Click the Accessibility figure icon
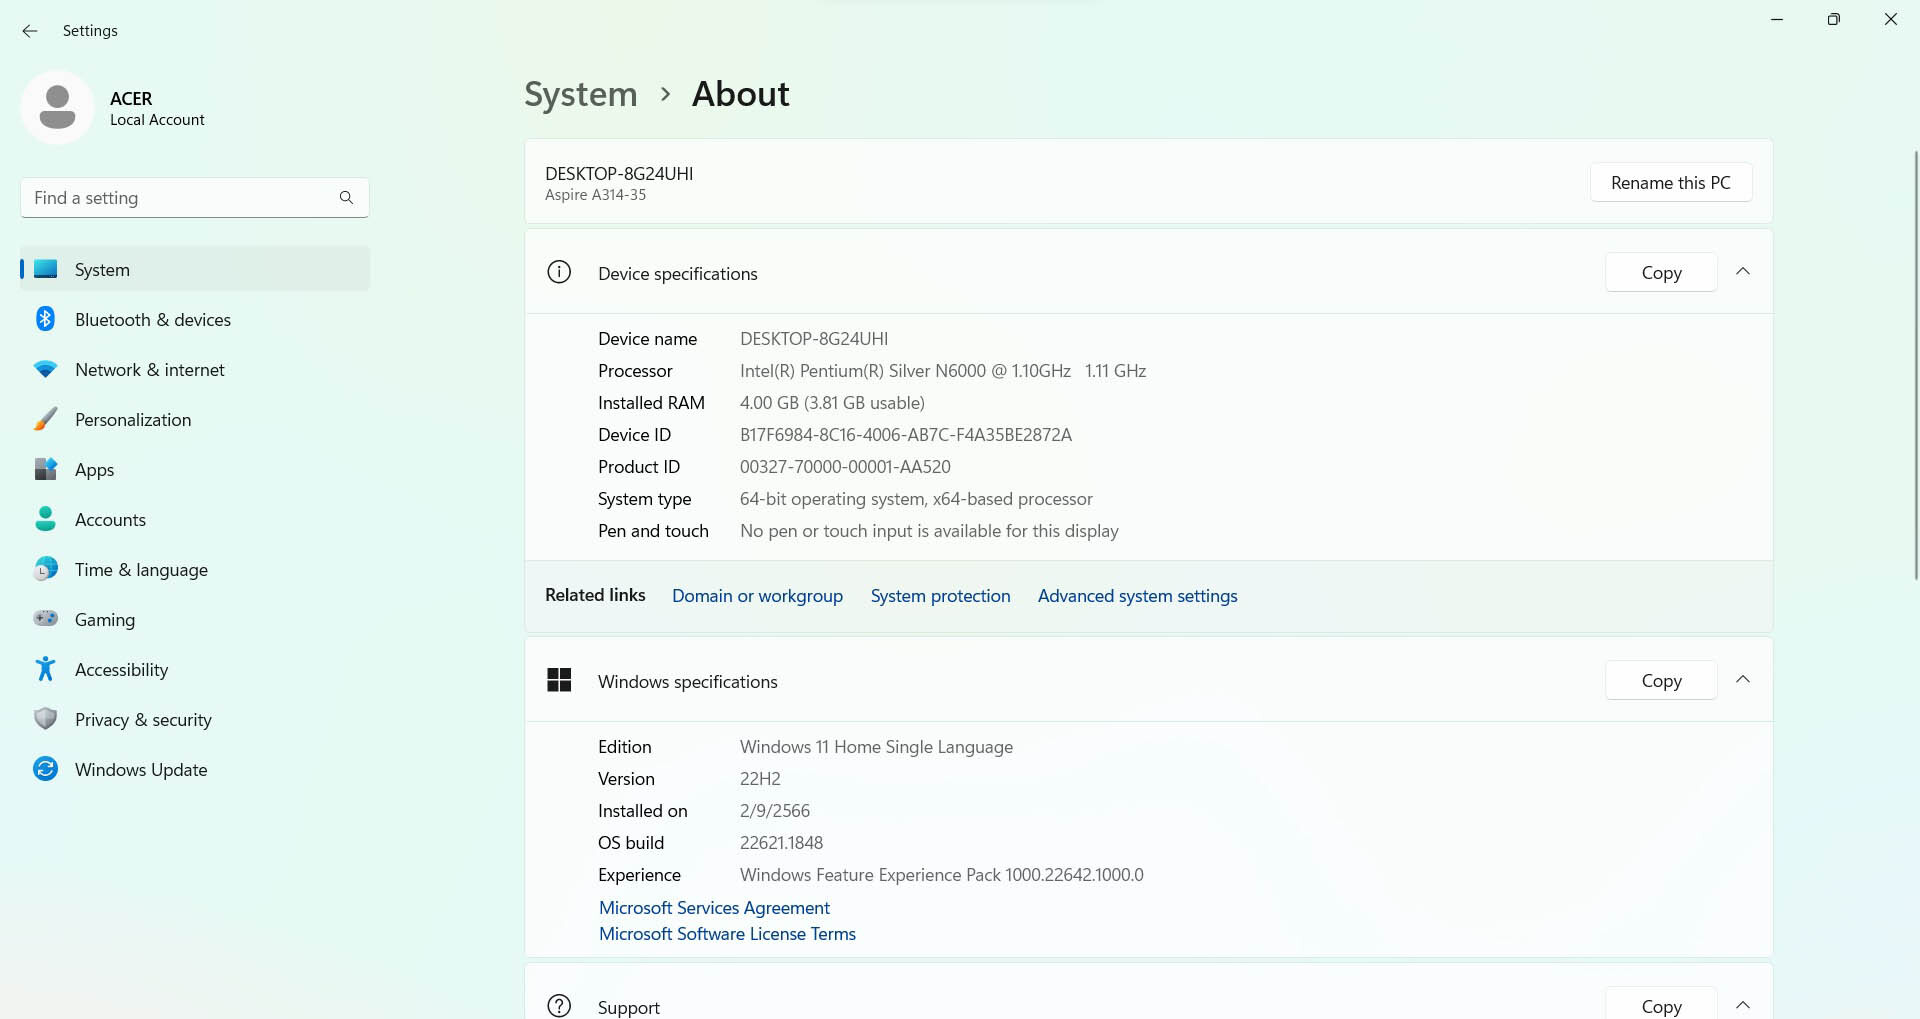Image resolution: width=1920 pixels, height=1019 pixels. coord(45,669)
